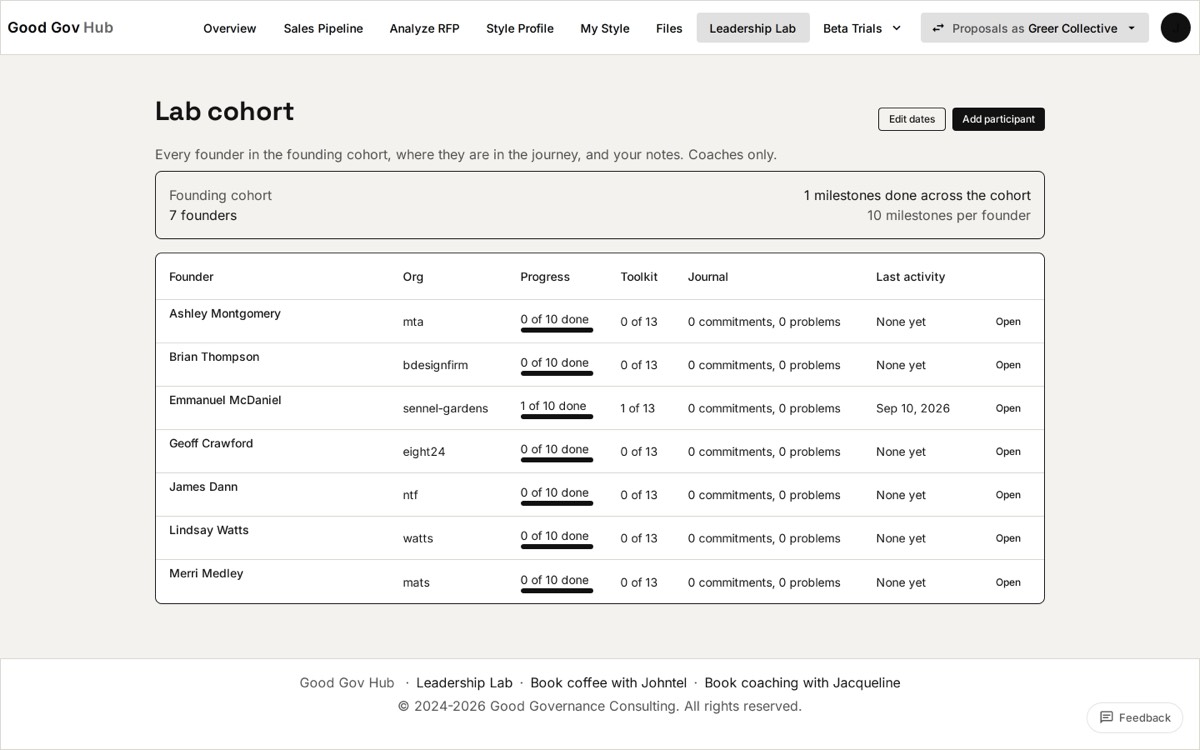Click the swap arrows icon beside Proposals

point(938,28)
